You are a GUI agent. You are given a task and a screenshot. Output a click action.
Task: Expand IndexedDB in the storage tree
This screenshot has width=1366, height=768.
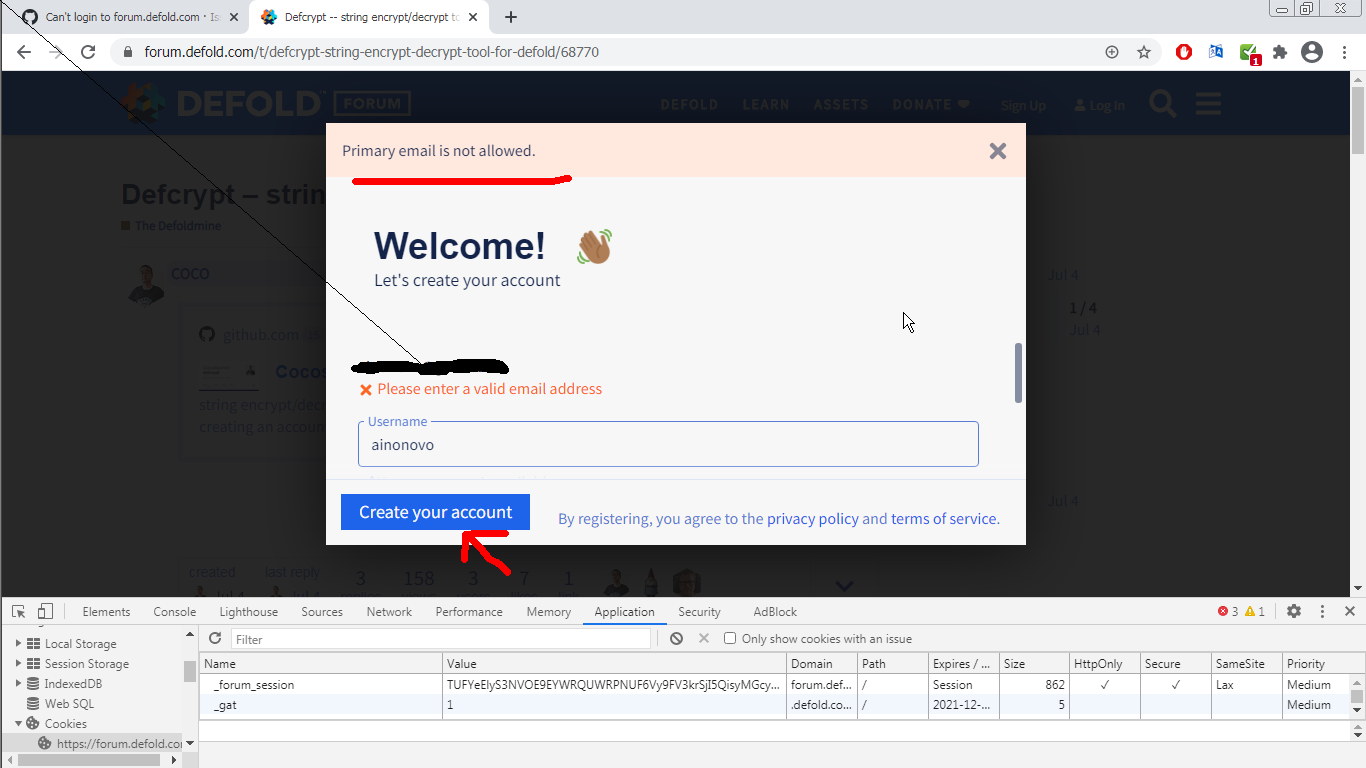pos(18,683)
